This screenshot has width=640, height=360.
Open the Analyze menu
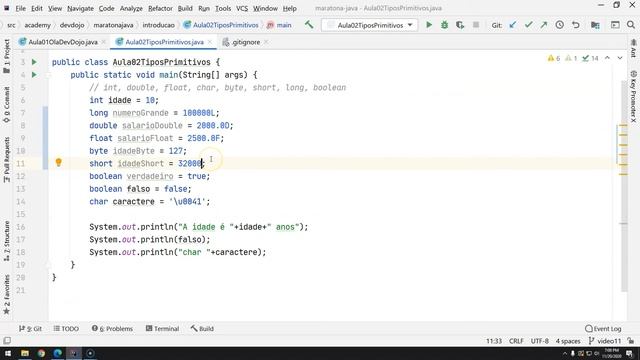tap(131, 8)
